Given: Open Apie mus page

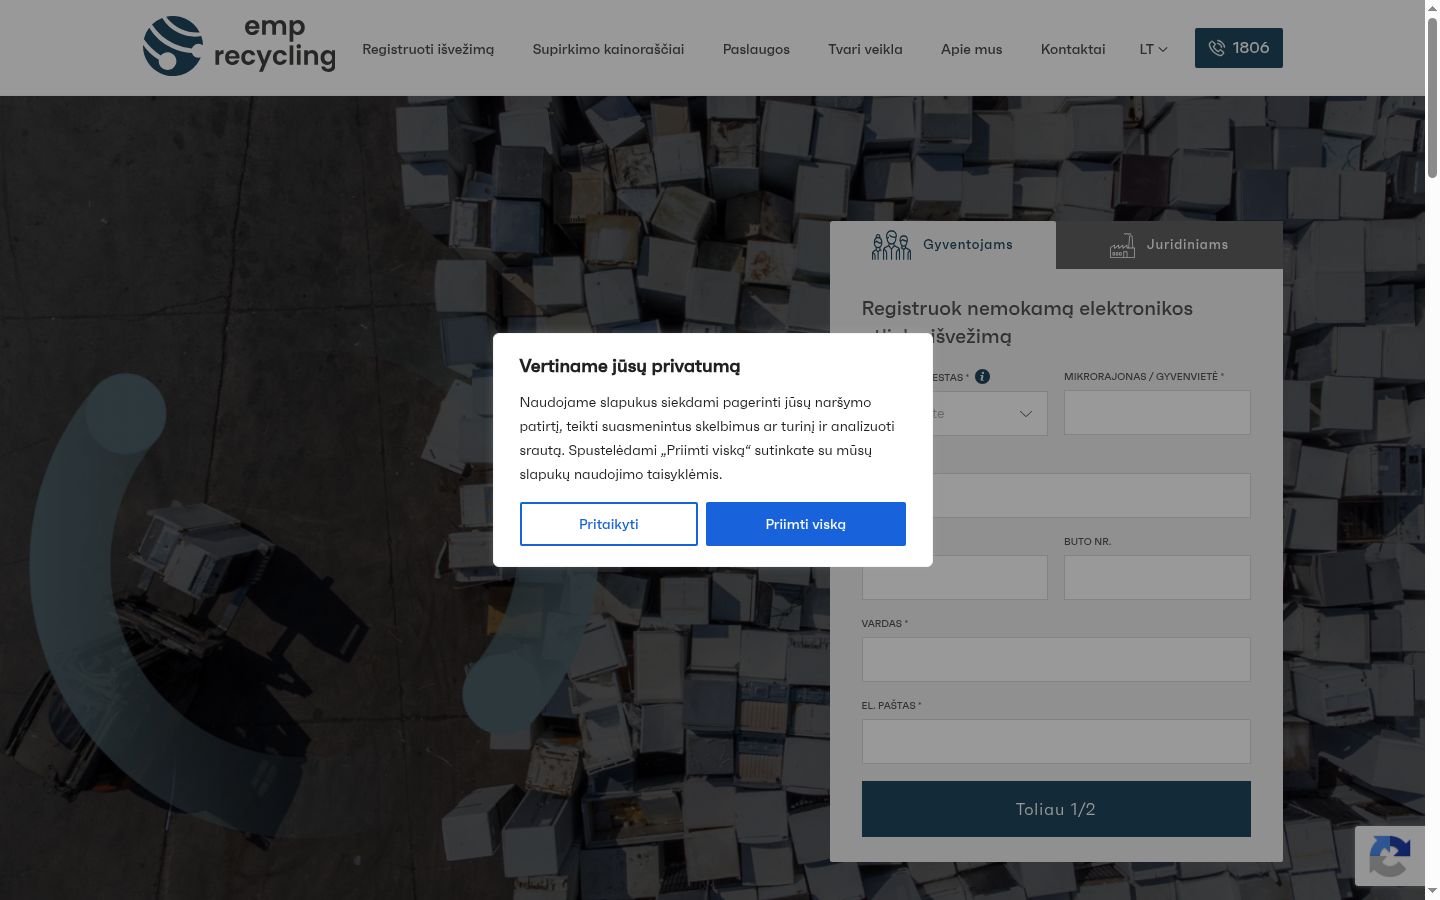Looking at the screenshot, I should (971, 49).
